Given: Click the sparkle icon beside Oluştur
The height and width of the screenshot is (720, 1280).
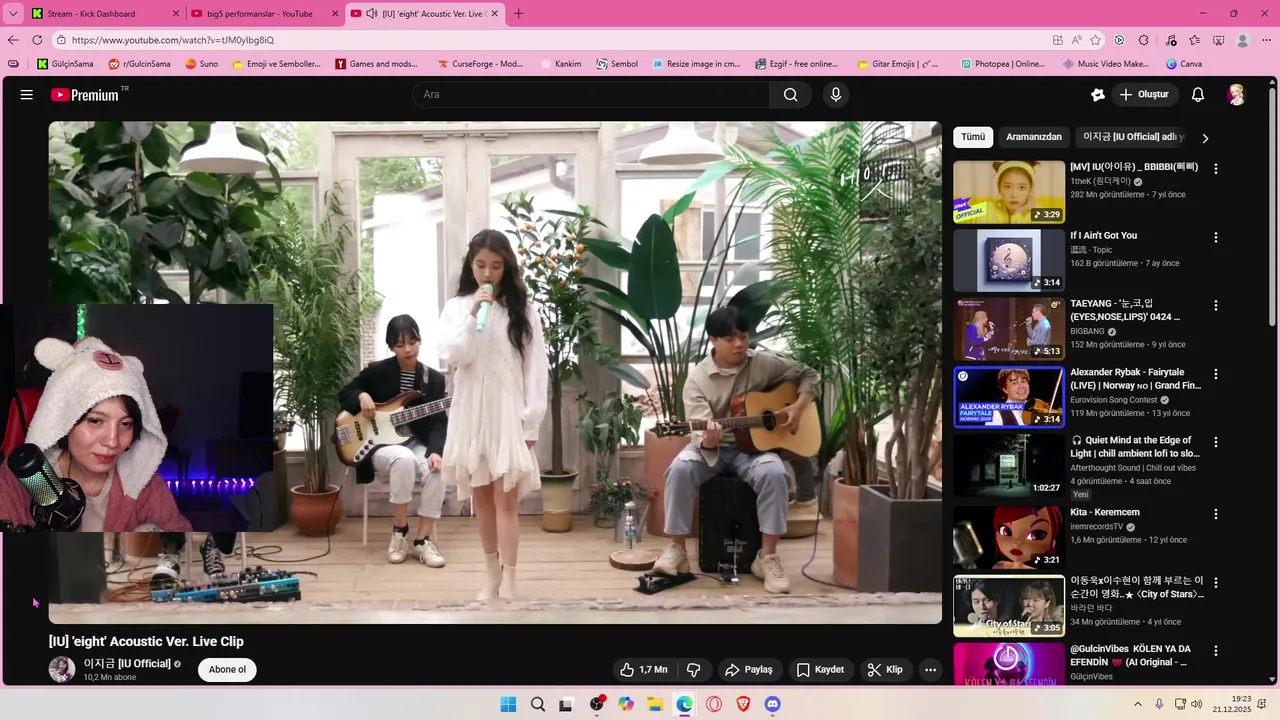Looking at the screenshot, I should point(1098,95).
